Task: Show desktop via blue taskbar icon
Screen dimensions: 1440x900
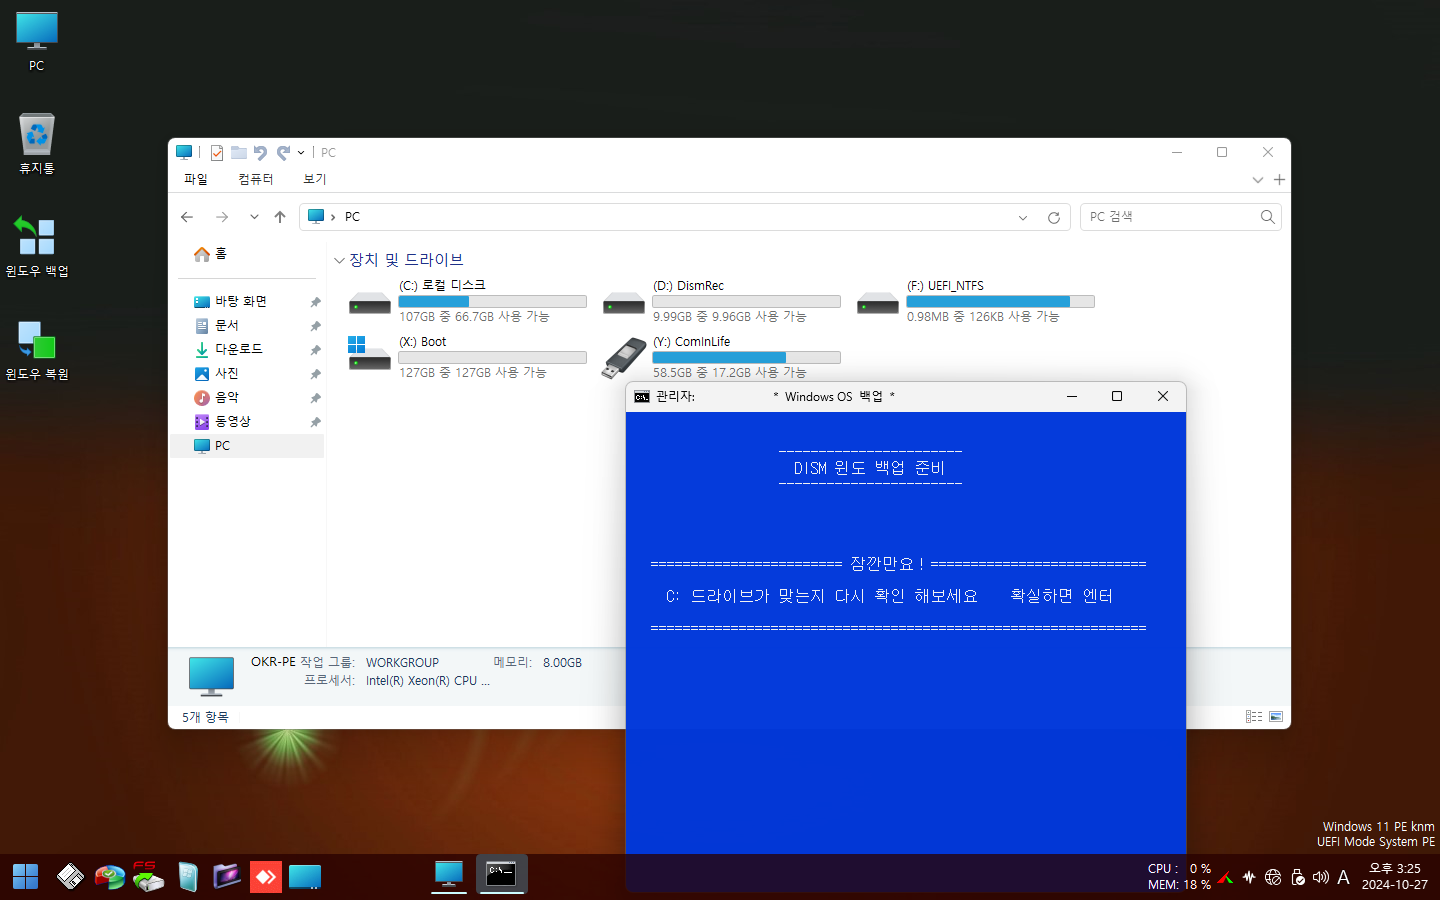Action: (x=305, y=877)
